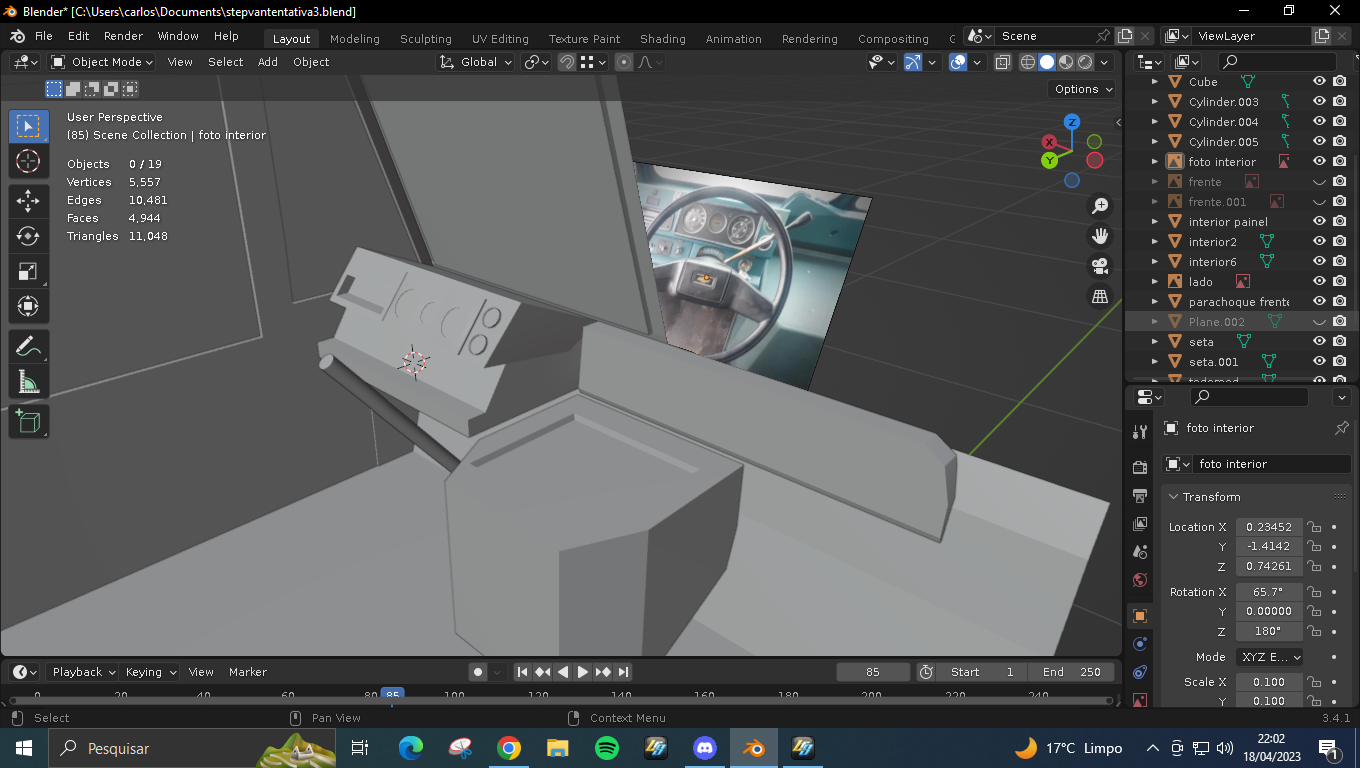Click the frame 85 playhead marker
This screenshot has width=1360, height=768.
pyautogui.click(x=393, y=694)
